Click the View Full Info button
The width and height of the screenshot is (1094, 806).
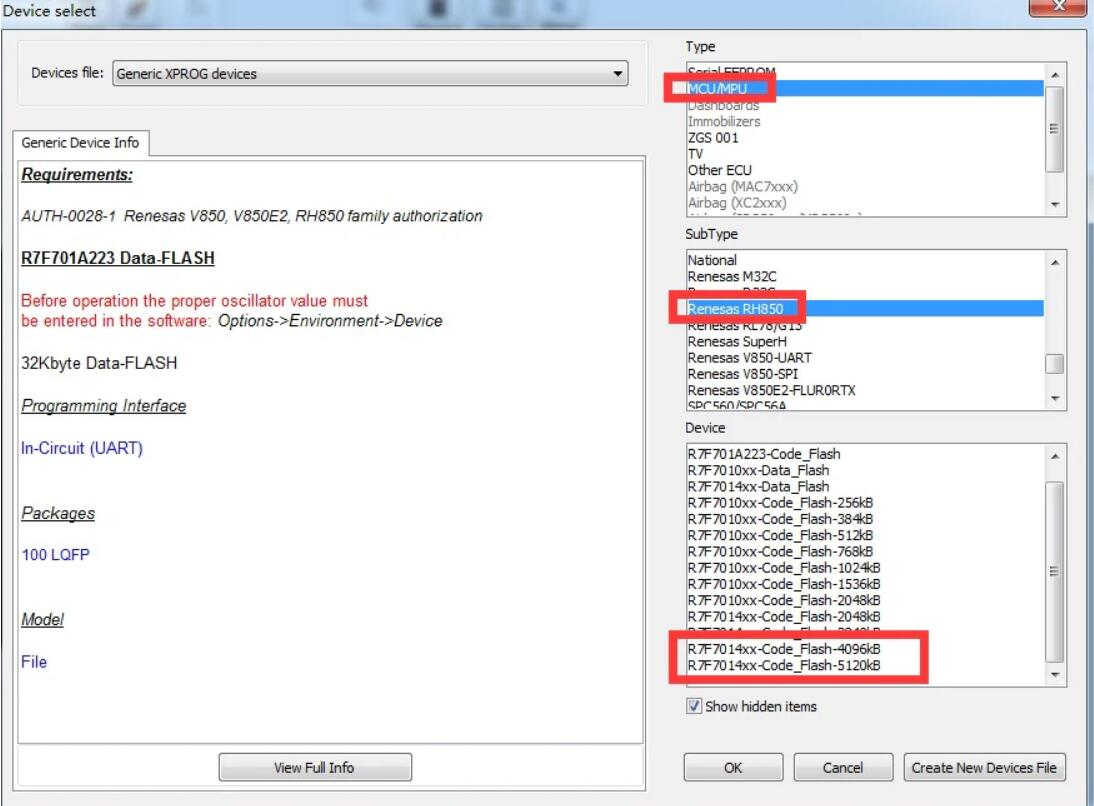click(315, 768)
